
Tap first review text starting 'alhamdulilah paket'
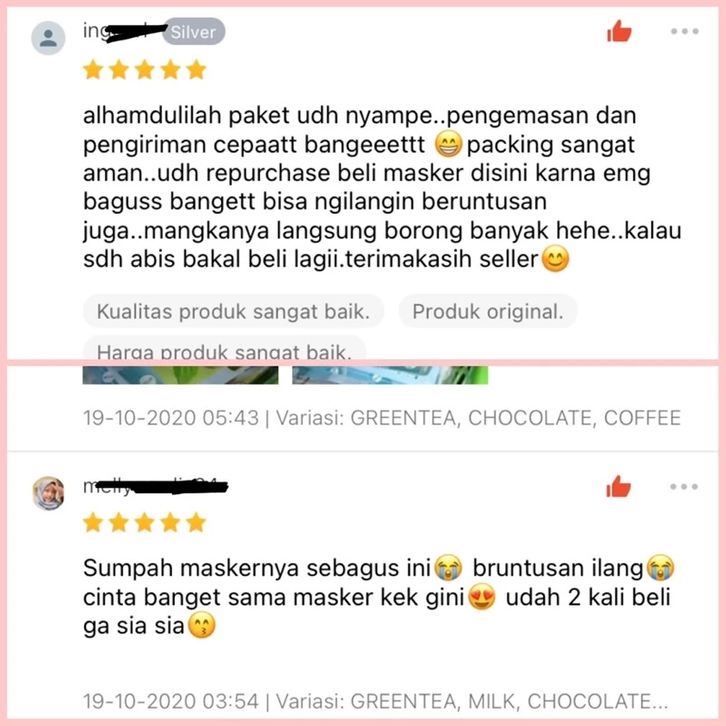(x=382, y=187)
